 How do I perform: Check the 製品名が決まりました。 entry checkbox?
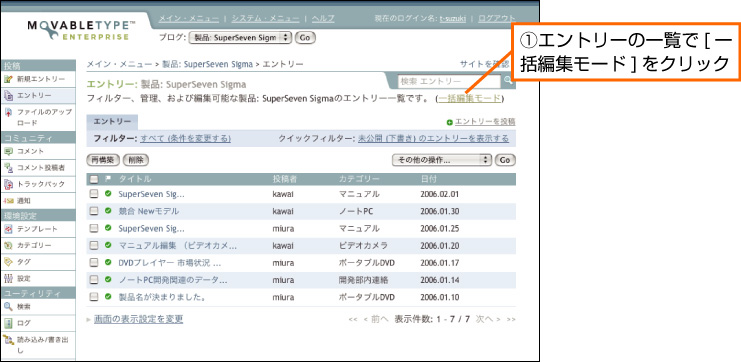coord(94,297)
